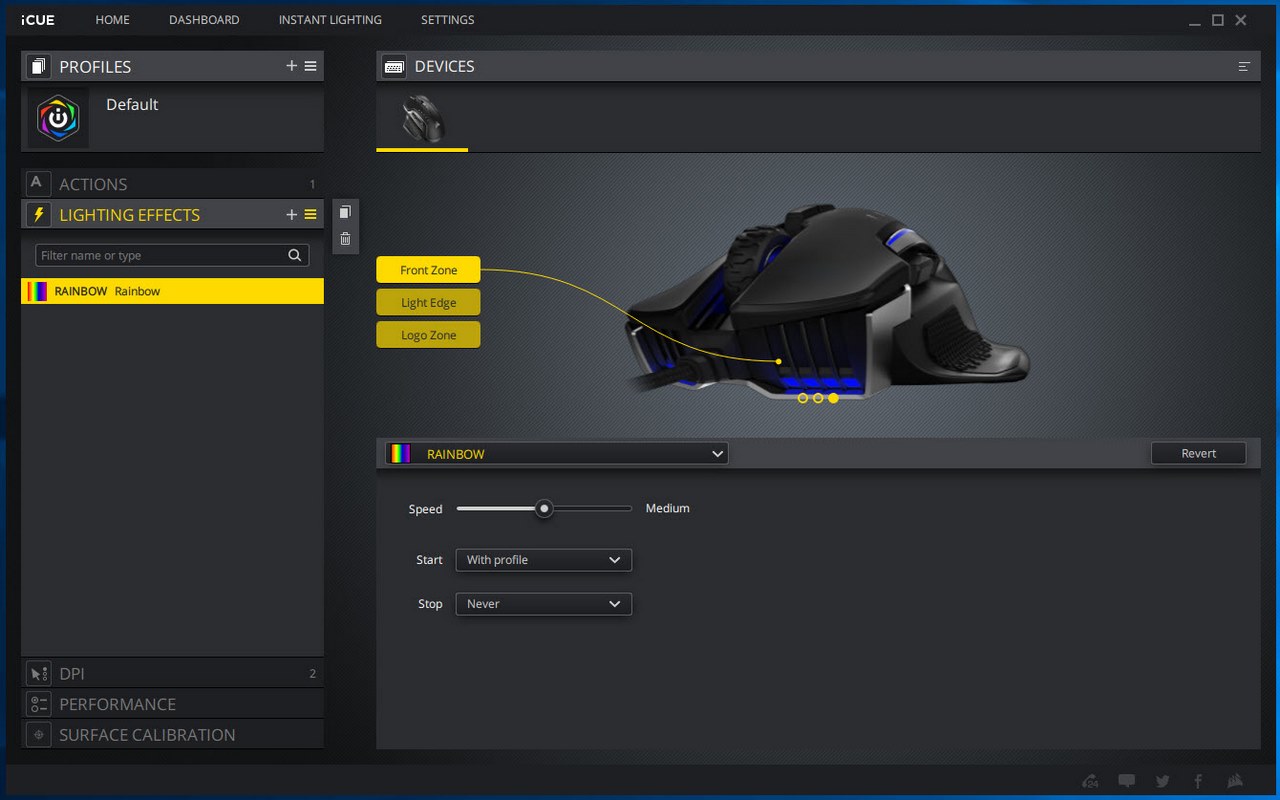Click the third filled mouse view dot

833,398
